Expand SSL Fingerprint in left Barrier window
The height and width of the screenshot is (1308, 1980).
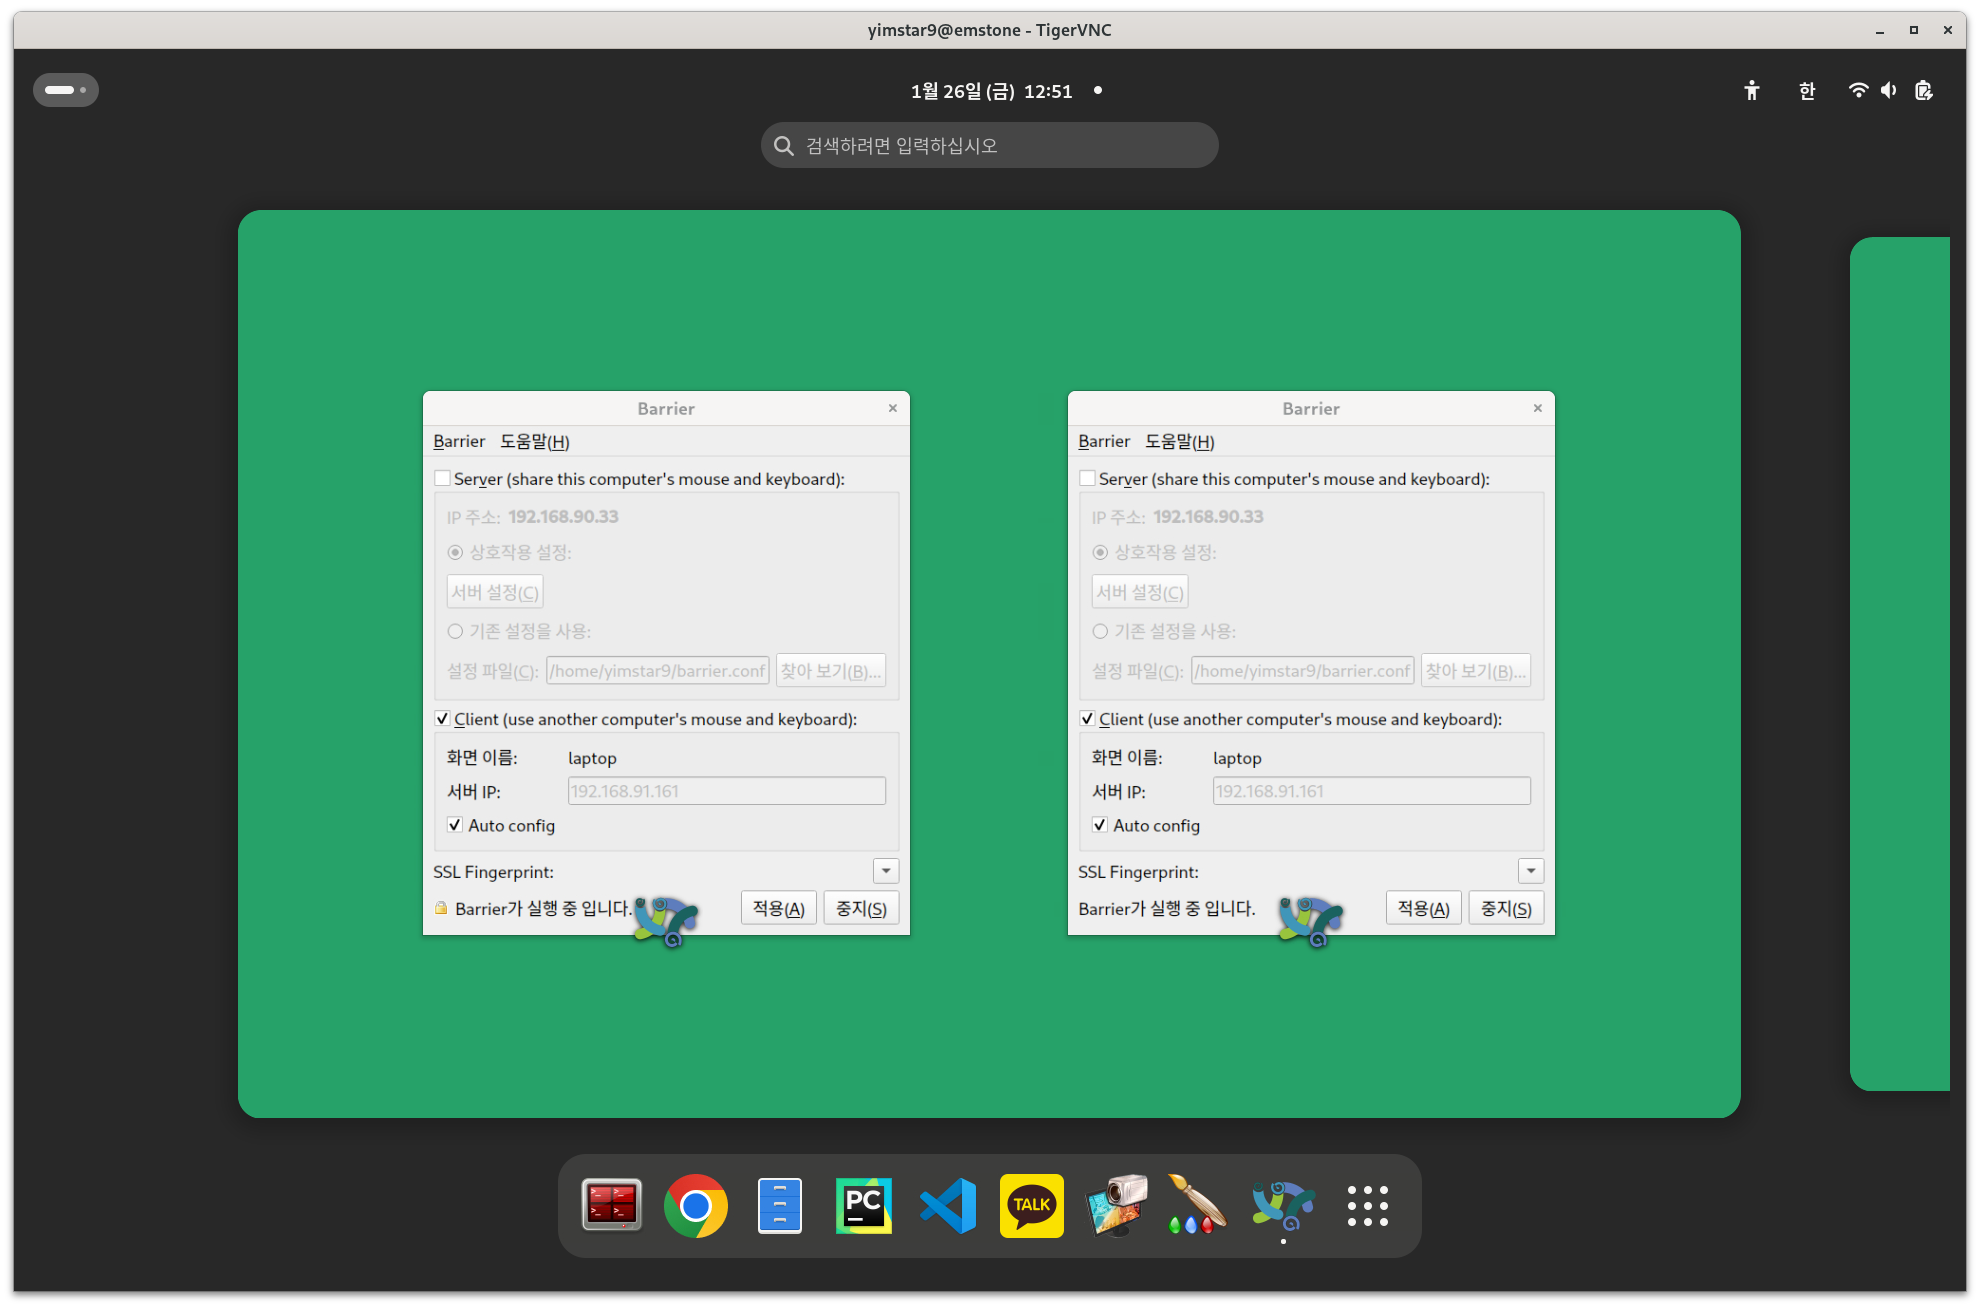click(886, 871)
